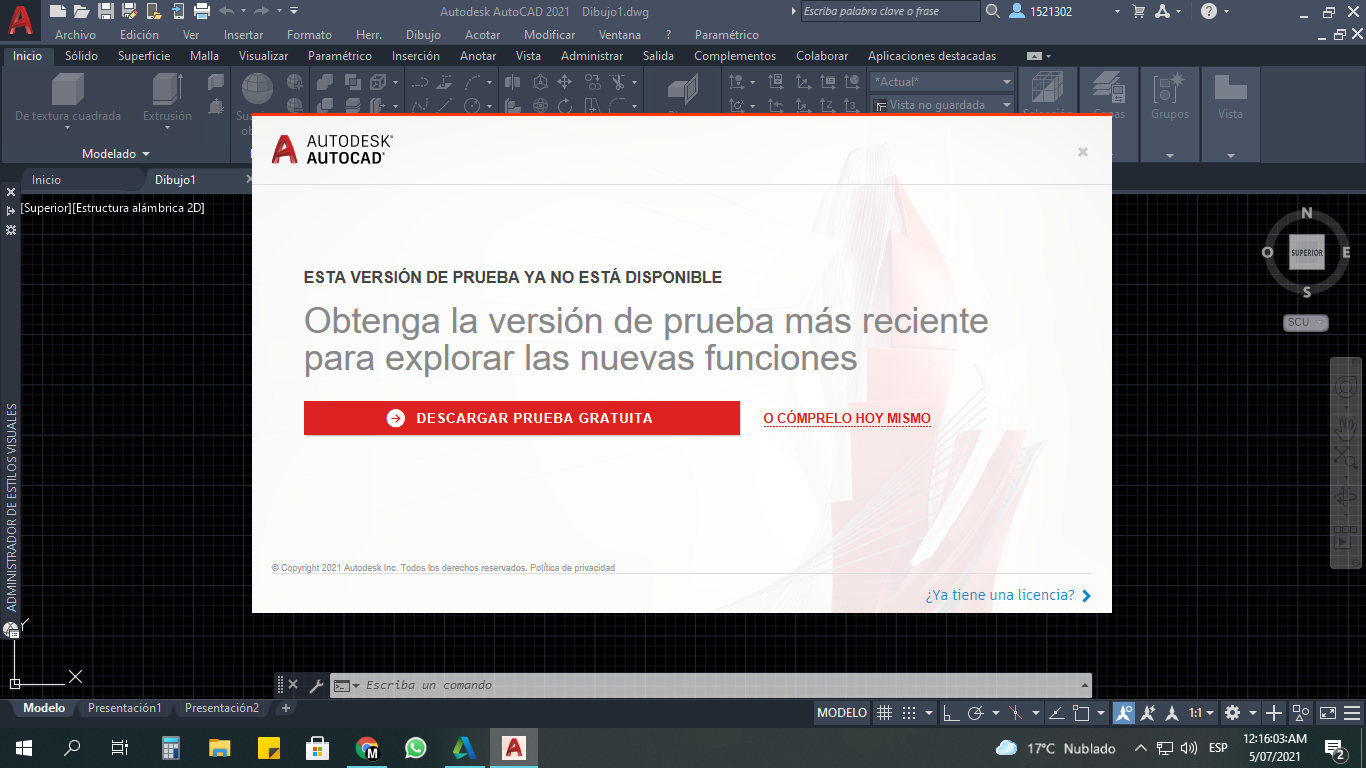Disable the highlighted object snap toggle
Viewport: 1366px width, 768px height.
[1124, 712]
